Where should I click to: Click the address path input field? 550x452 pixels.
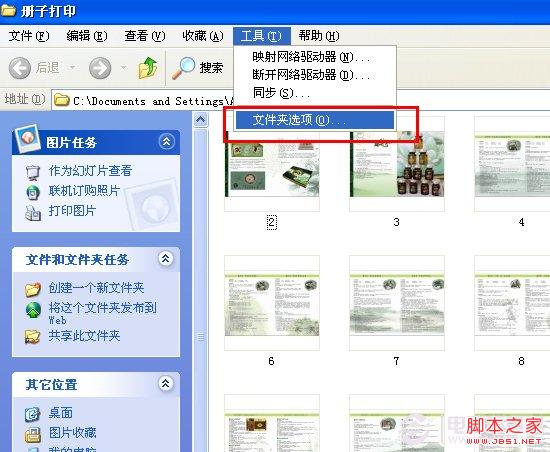tap(143, 100)
